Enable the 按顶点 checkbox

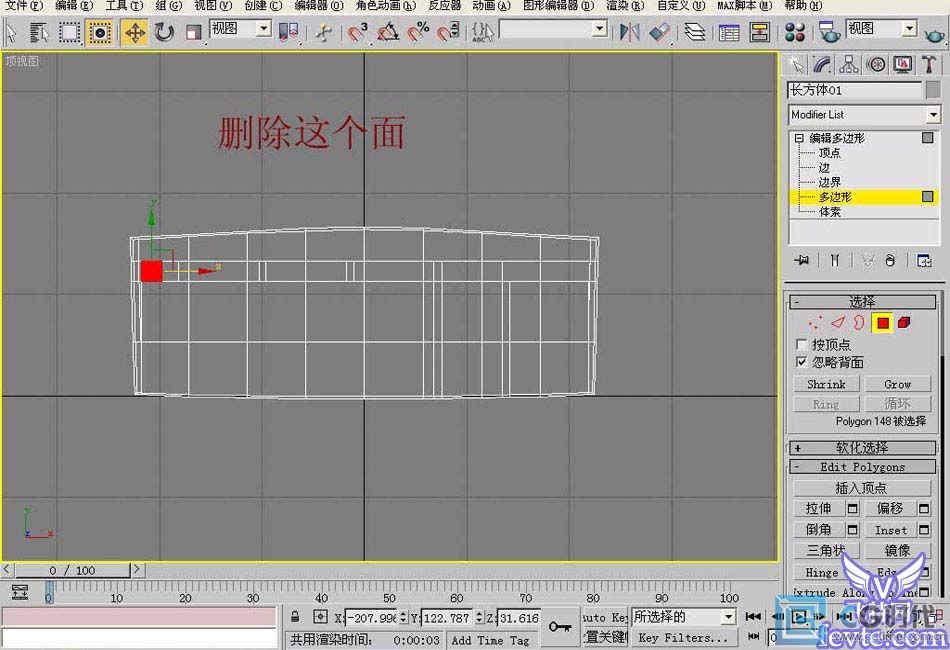(x=801, y=345)
